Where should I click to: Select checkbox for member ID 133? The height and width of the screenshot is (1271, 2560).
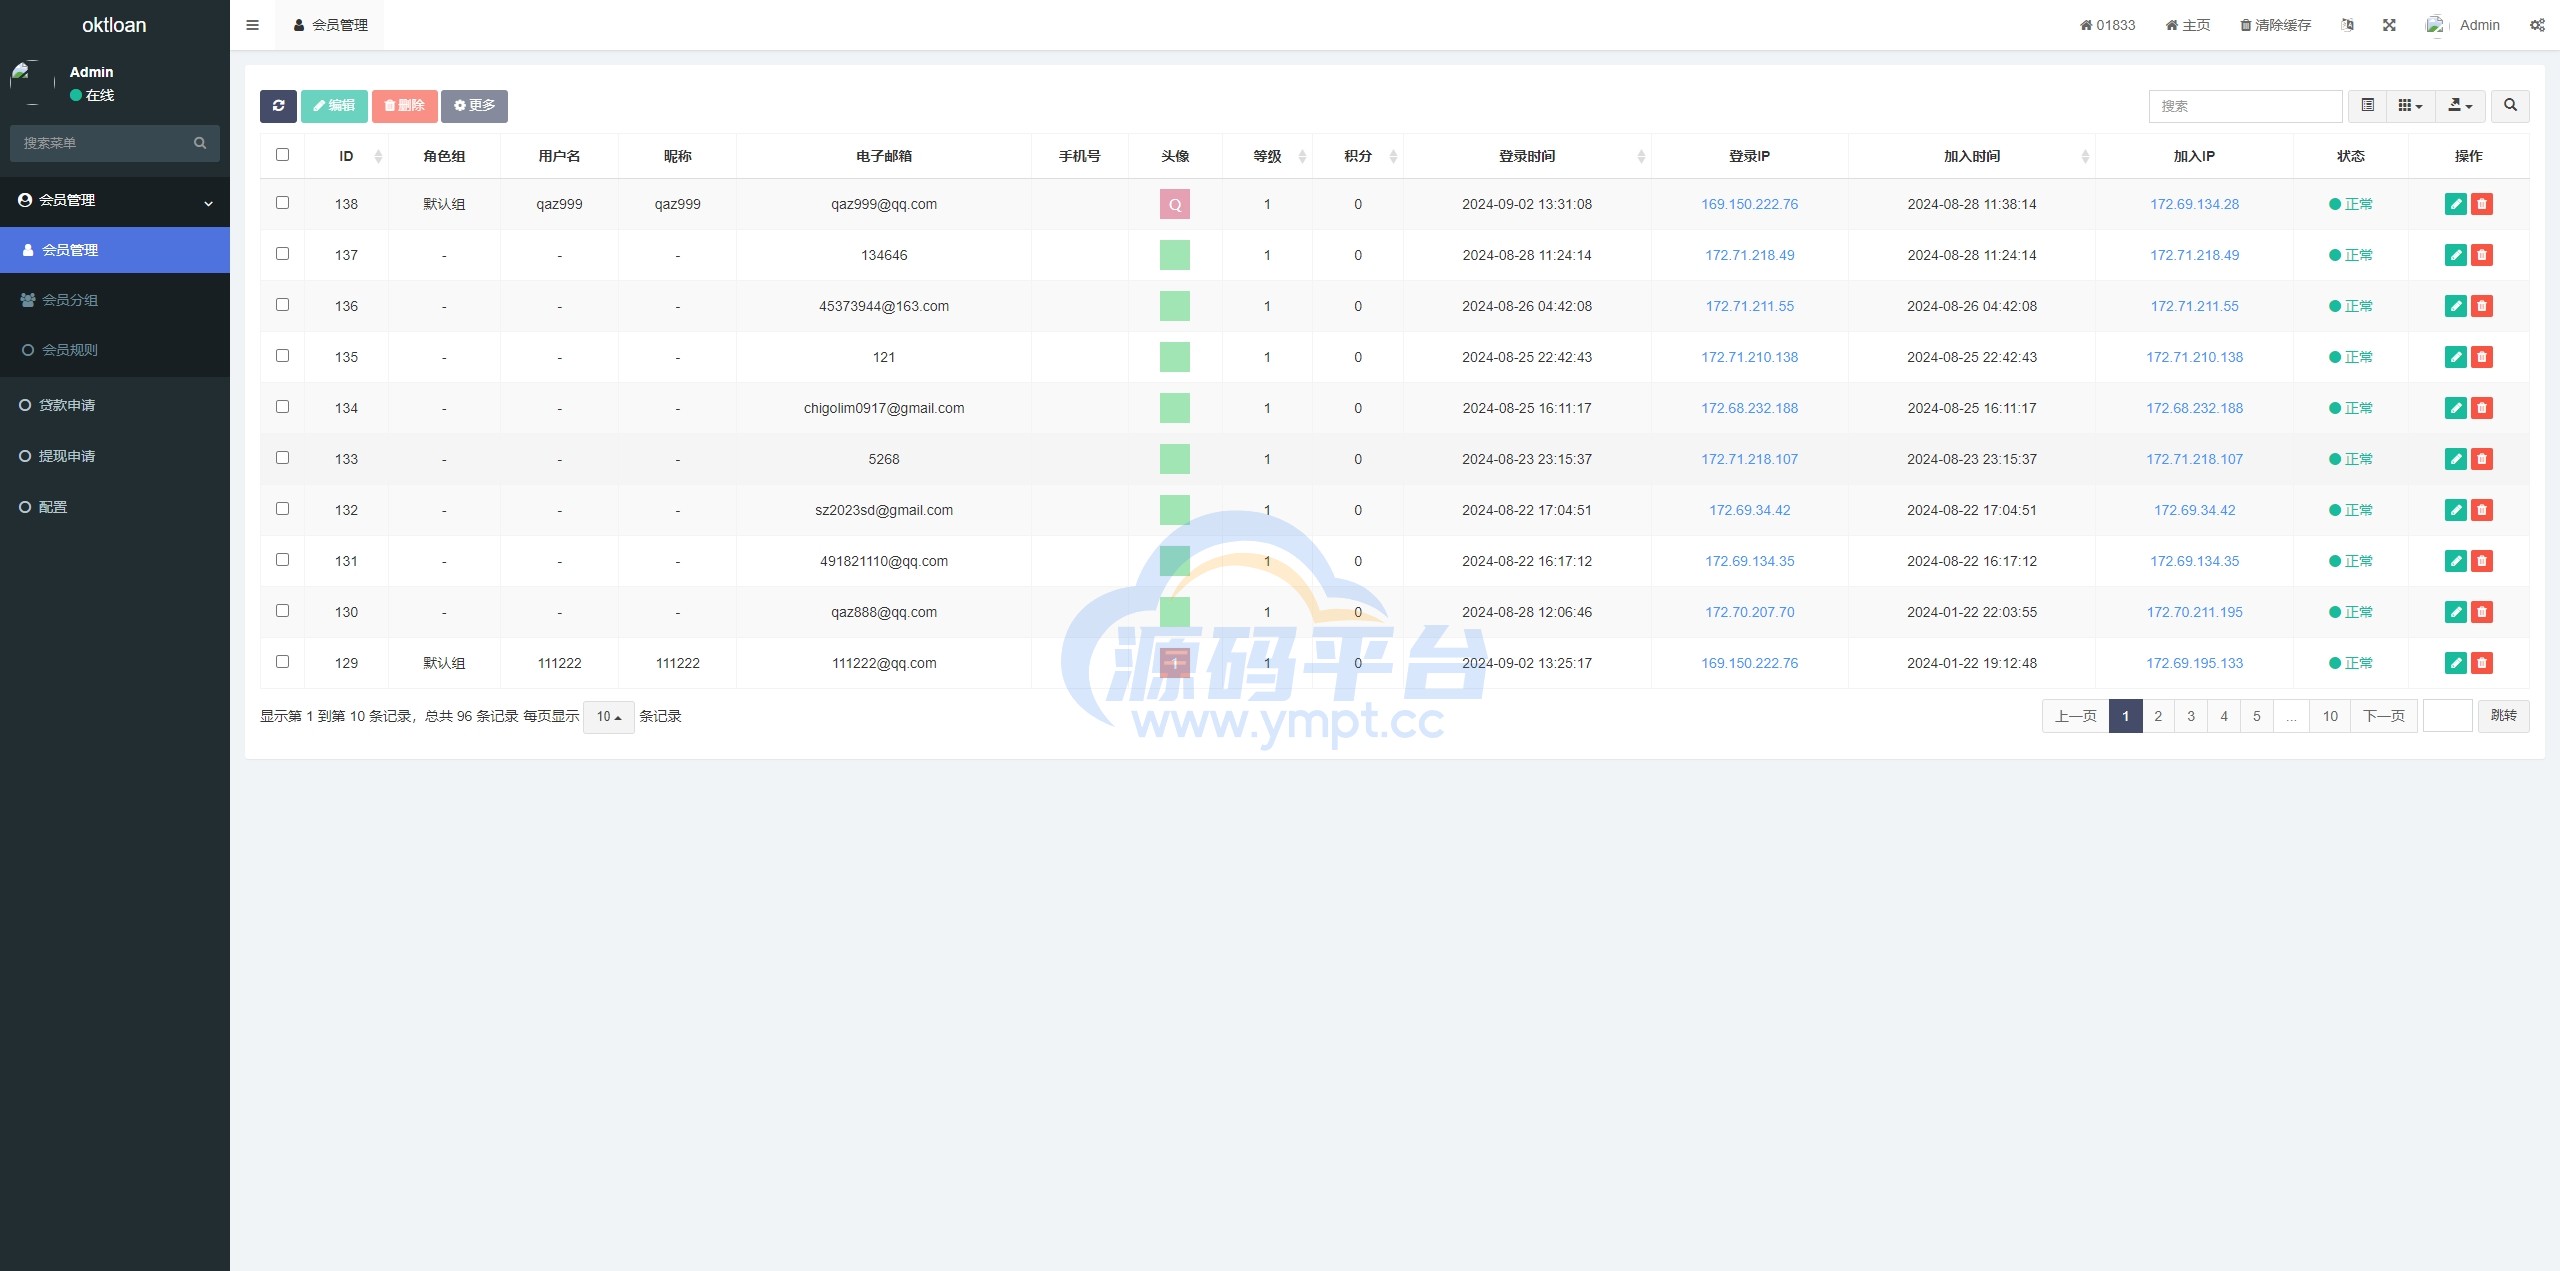click(282, 458)
